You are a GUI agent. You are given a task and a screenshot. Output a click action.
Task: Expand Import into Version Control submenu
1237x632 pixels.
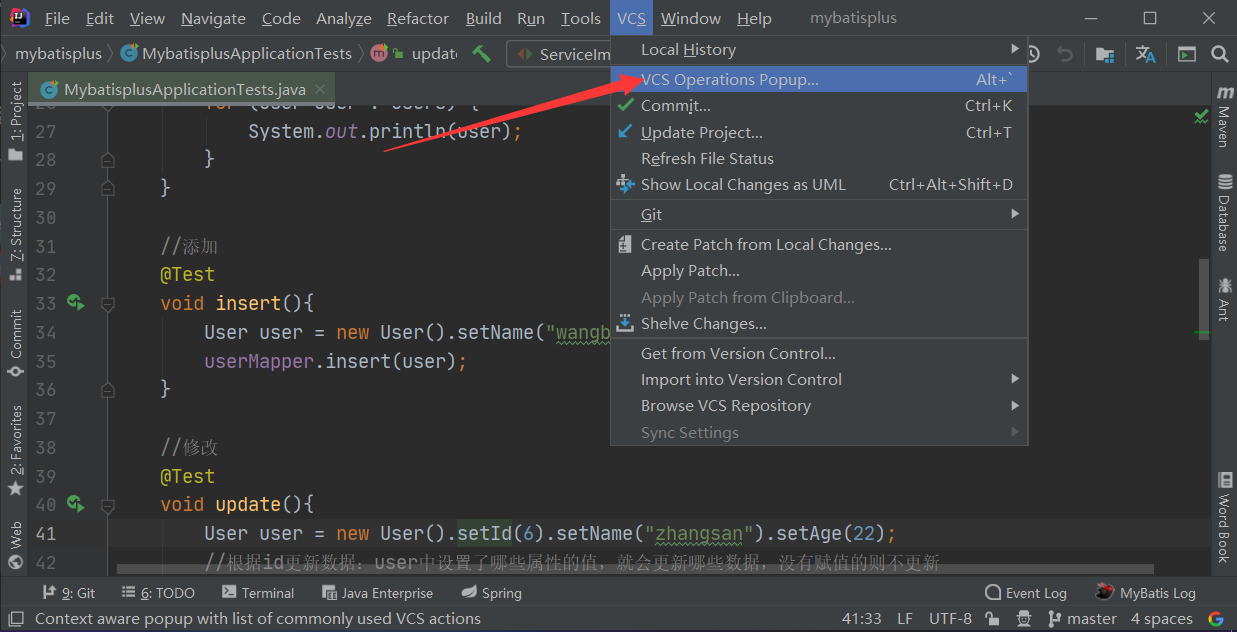pos(819,379)
